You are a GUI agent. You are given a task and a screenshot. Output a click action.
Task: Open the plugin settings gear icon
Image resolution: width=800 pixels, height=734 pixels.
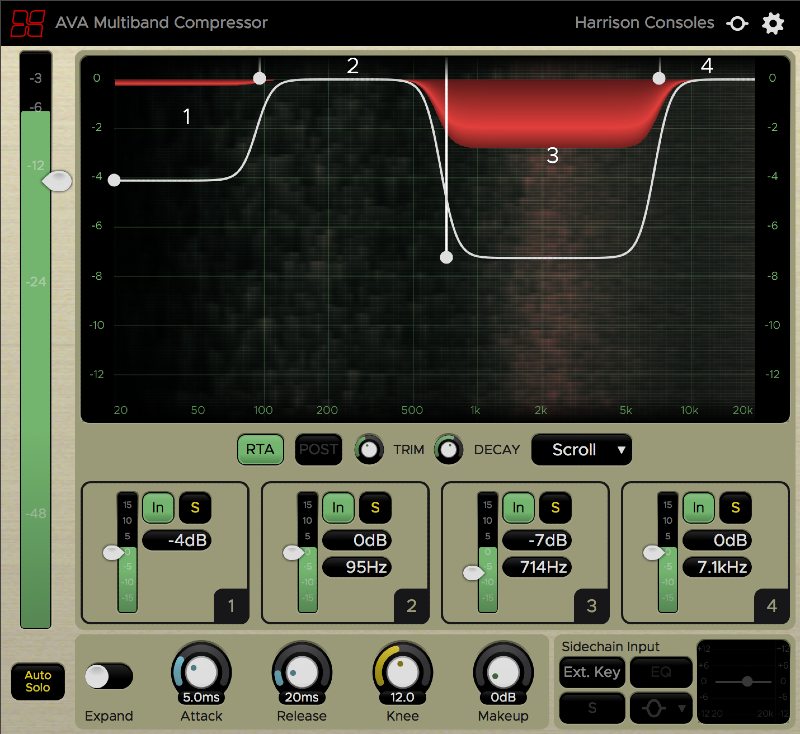(773, 22)
